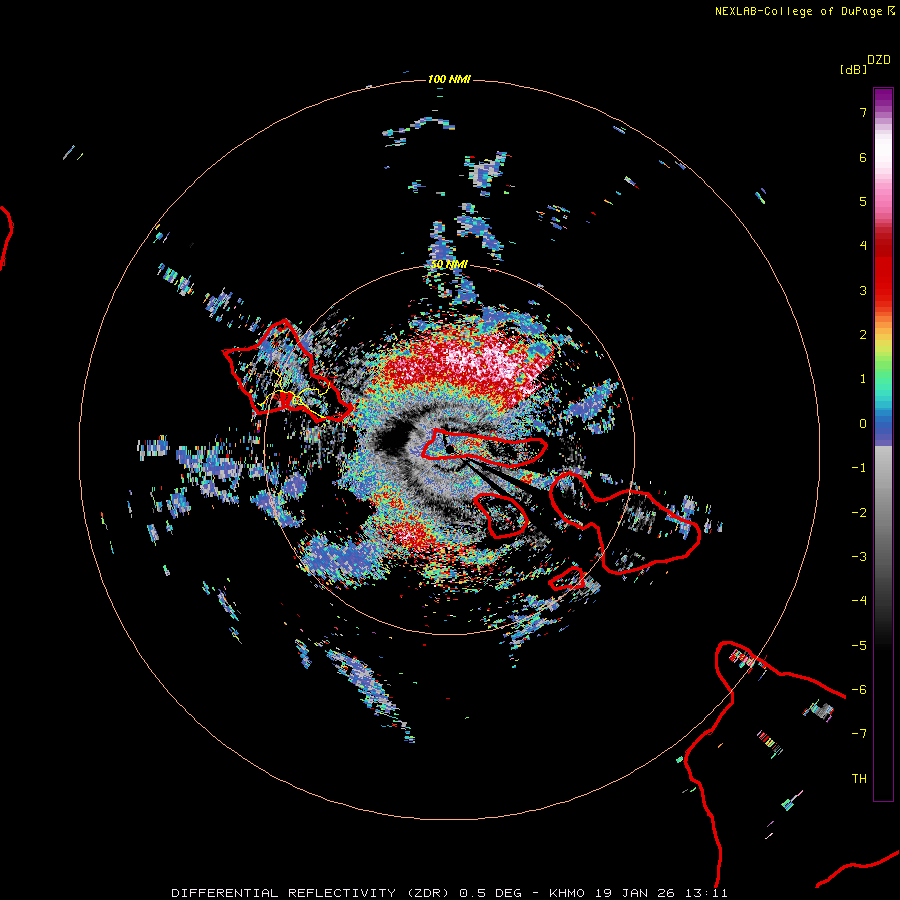This screenshot has height=900, width=900.
Task: Select the -2 value on the scale
Action: [859, 513]
